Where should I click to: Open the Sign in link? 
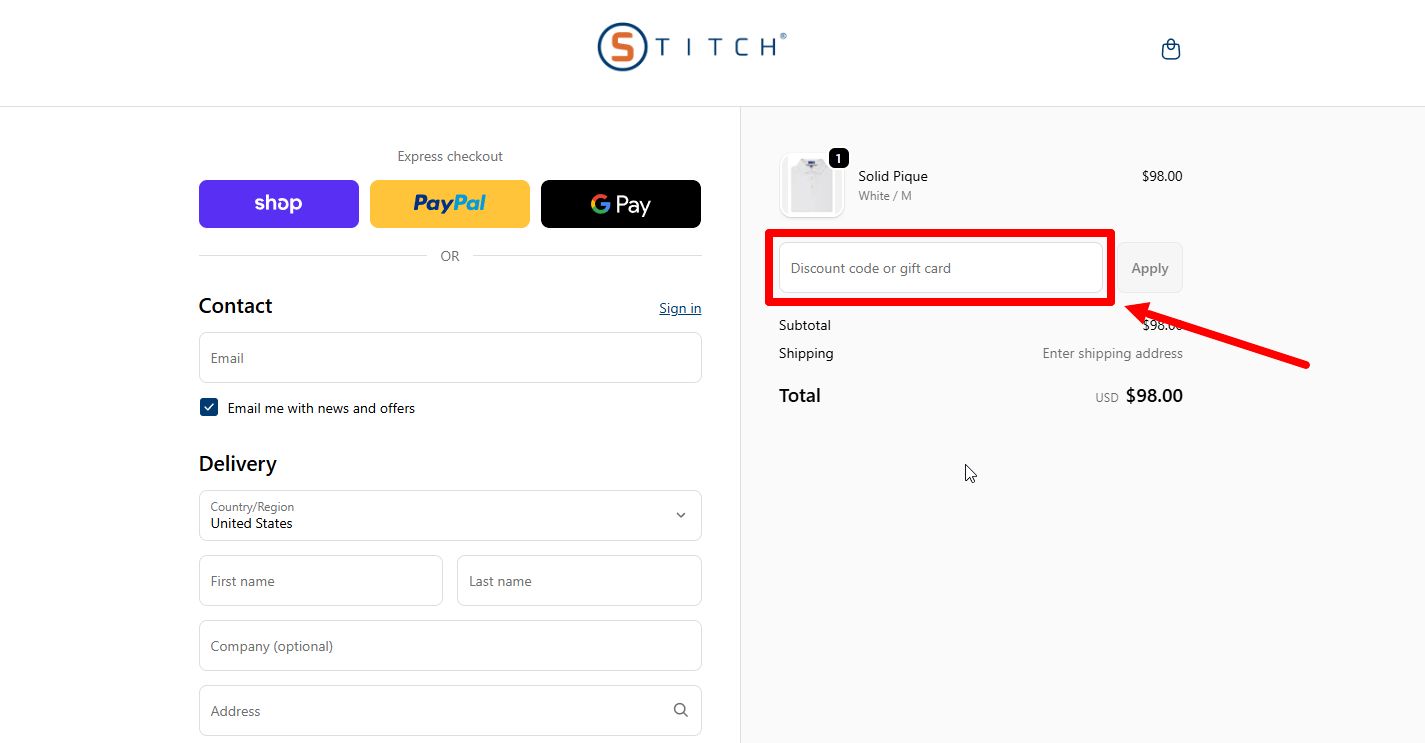(679, 308)
